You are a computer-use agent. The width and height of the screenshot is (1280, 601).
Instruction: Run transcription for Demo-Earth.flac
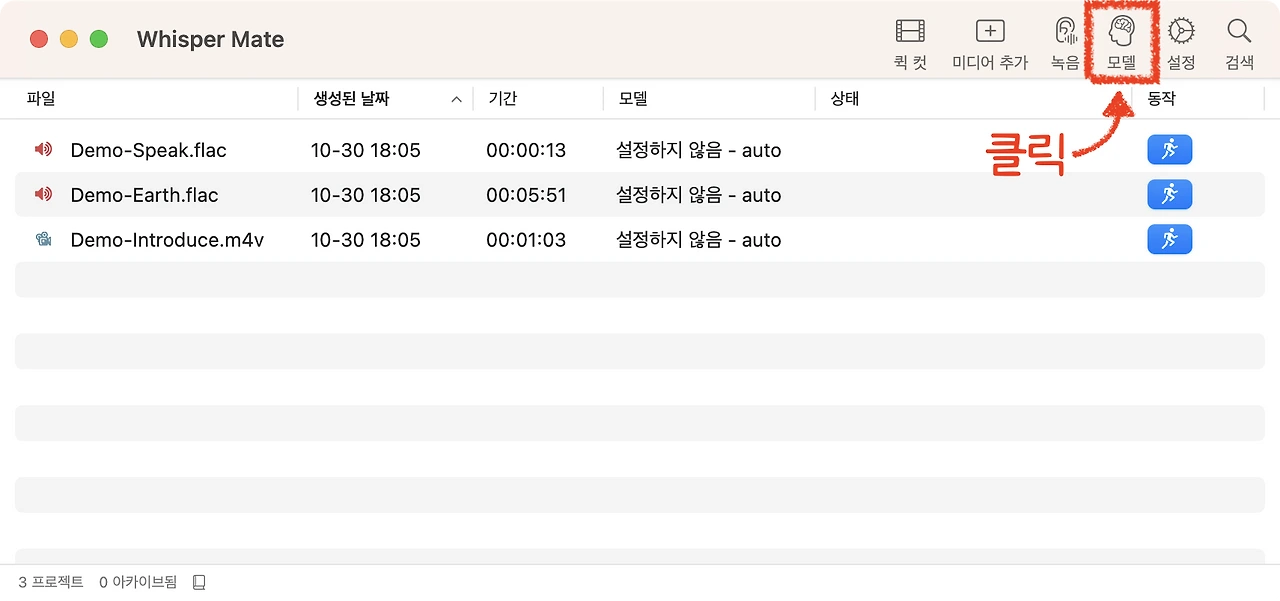[1169, 194]
